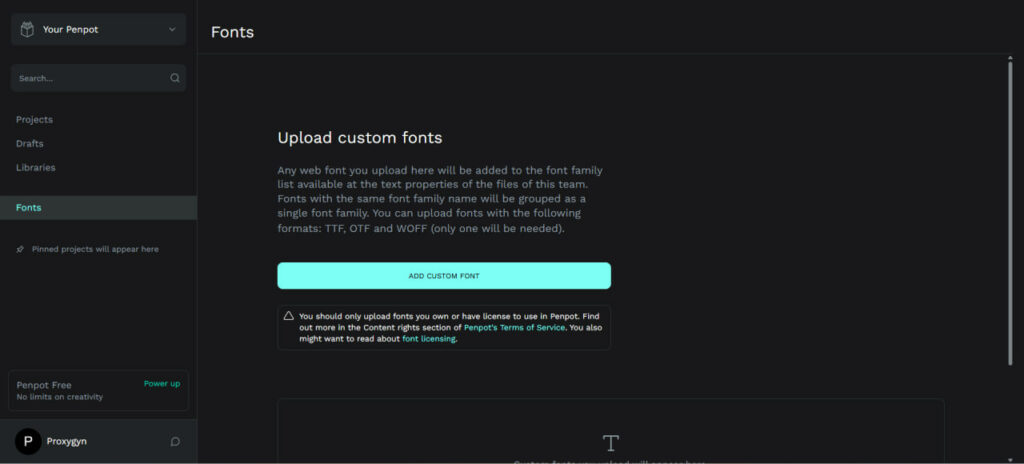Open Drafts in the sidebar
The width and height of the screenshot is (1024, 464).
point(29,143)
